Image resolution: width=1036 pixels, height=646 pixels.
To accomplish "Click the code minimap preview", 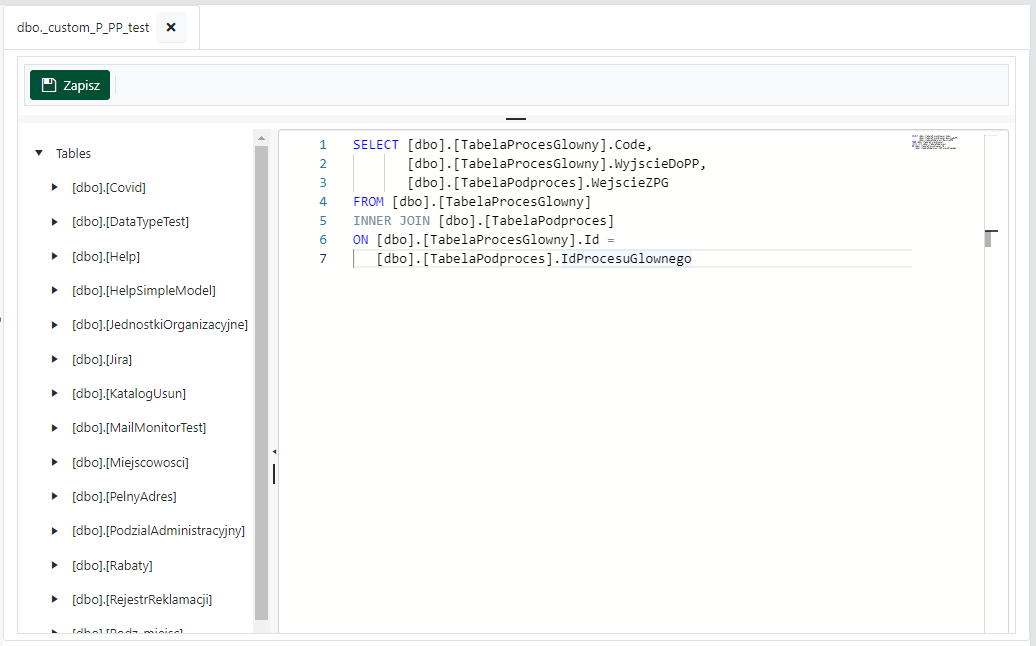I will [x=934, y=141].
